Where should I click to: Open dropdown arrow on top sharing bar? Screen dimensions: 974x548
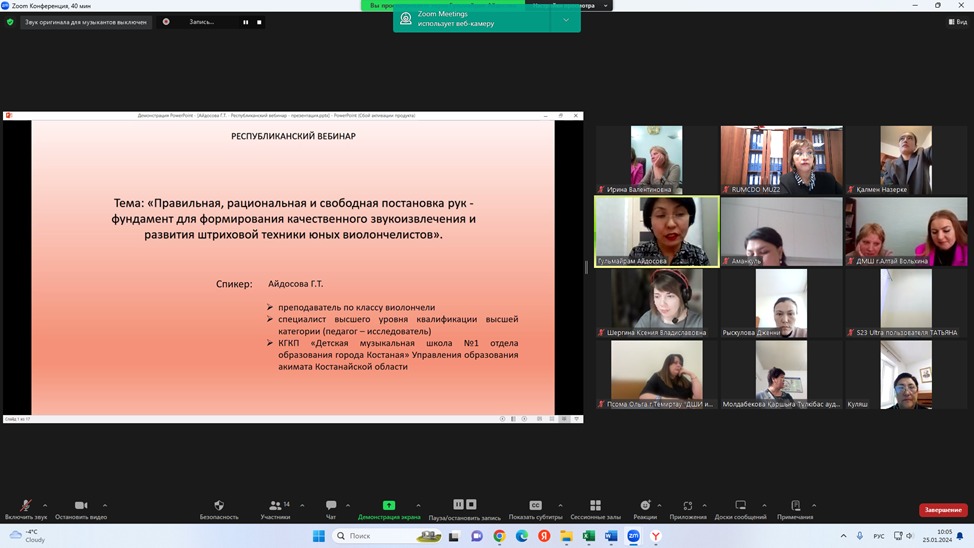pos(606,6)
